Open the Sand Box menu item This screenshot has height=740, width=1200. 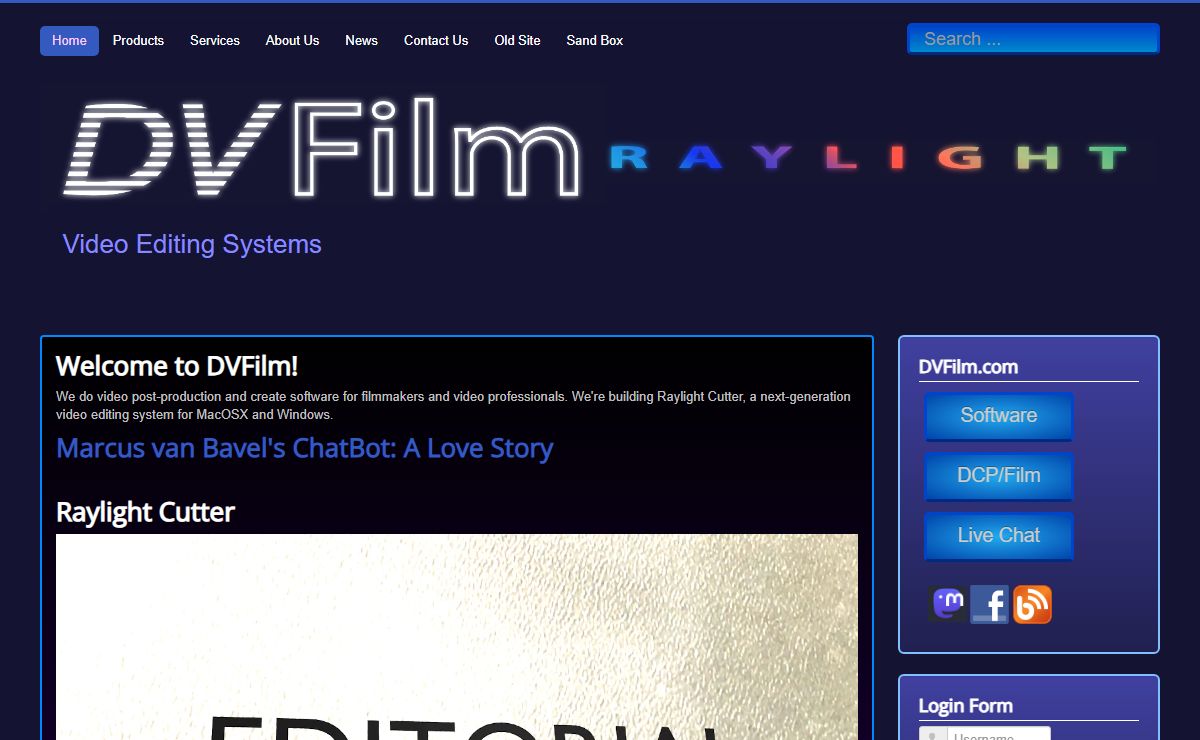(x=595, y=41)
